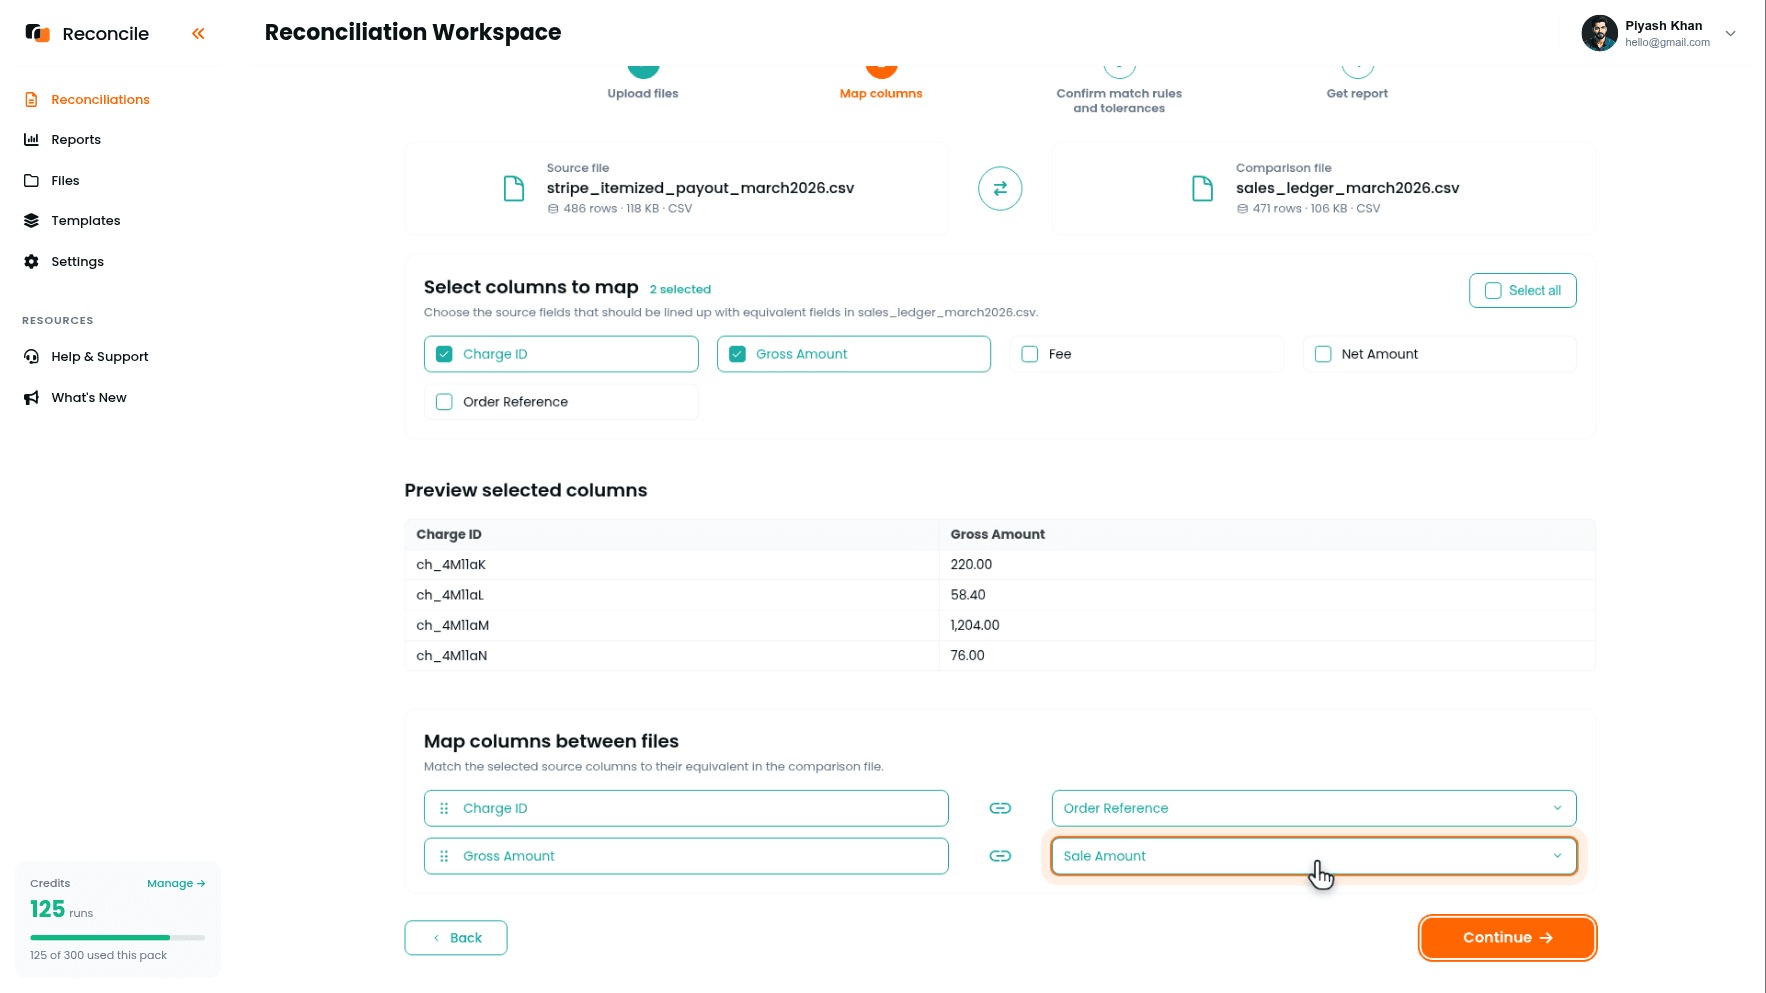Click the Continue button
Image resolution: width=1766 pixels, height=993 pixels.
point(1507,938)
